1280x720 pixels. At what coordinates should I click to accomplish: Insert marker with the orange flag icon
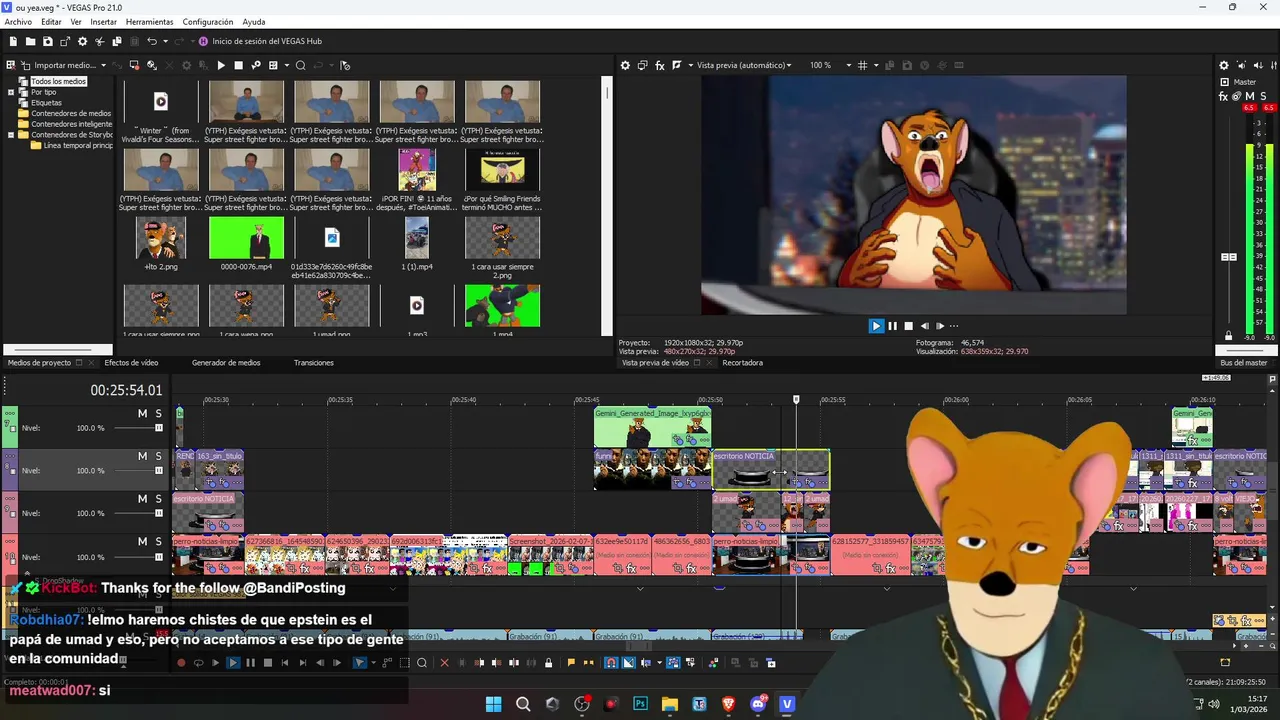point(571,662)
